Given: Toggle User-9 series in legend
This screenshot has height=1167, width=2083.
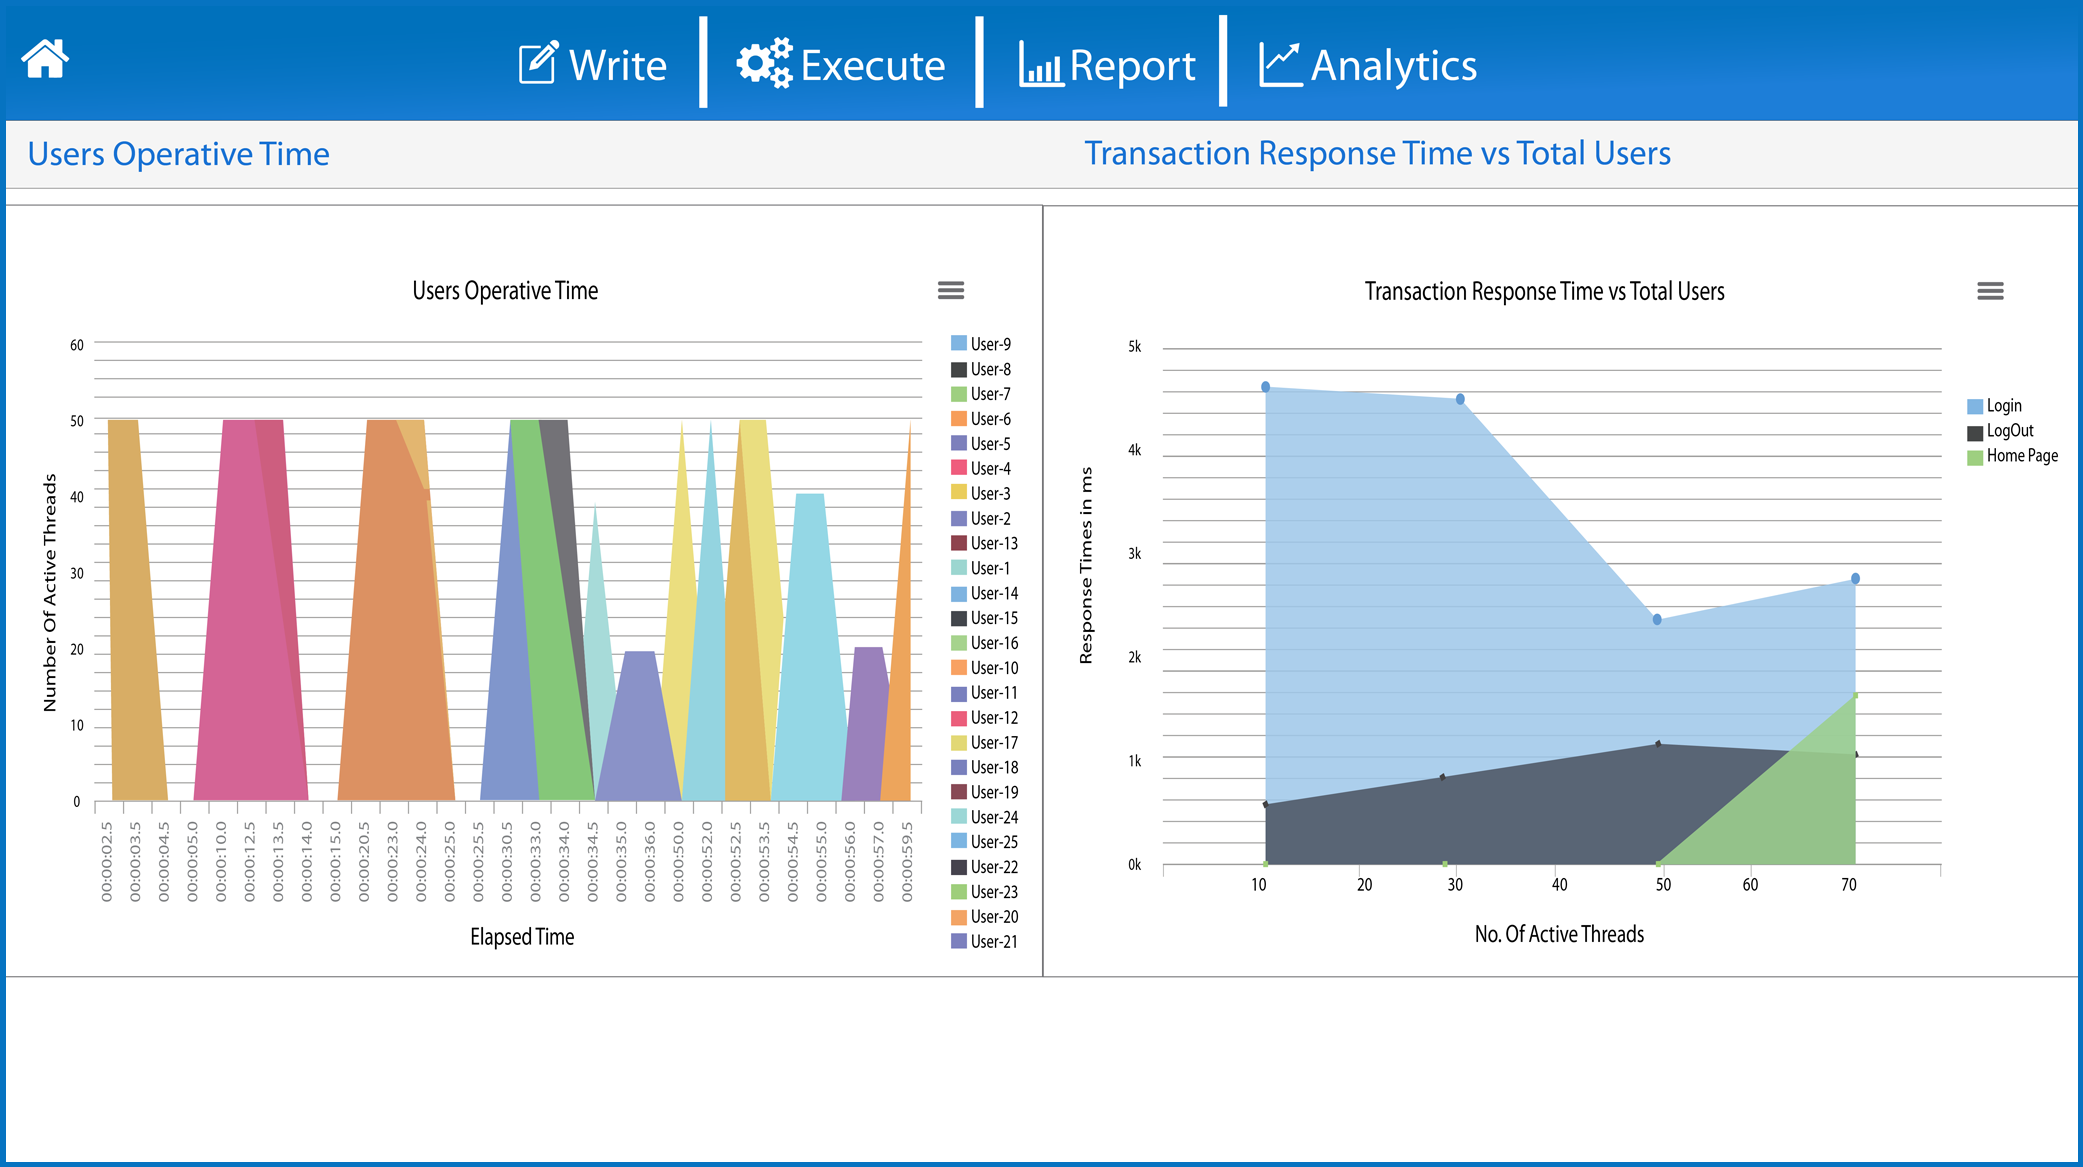Looking at the screenshot, I should 981,344.
